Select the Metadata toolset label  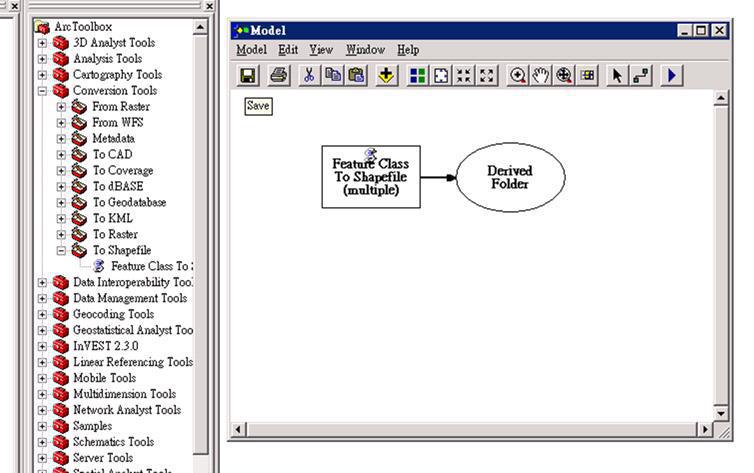(113, 138)
